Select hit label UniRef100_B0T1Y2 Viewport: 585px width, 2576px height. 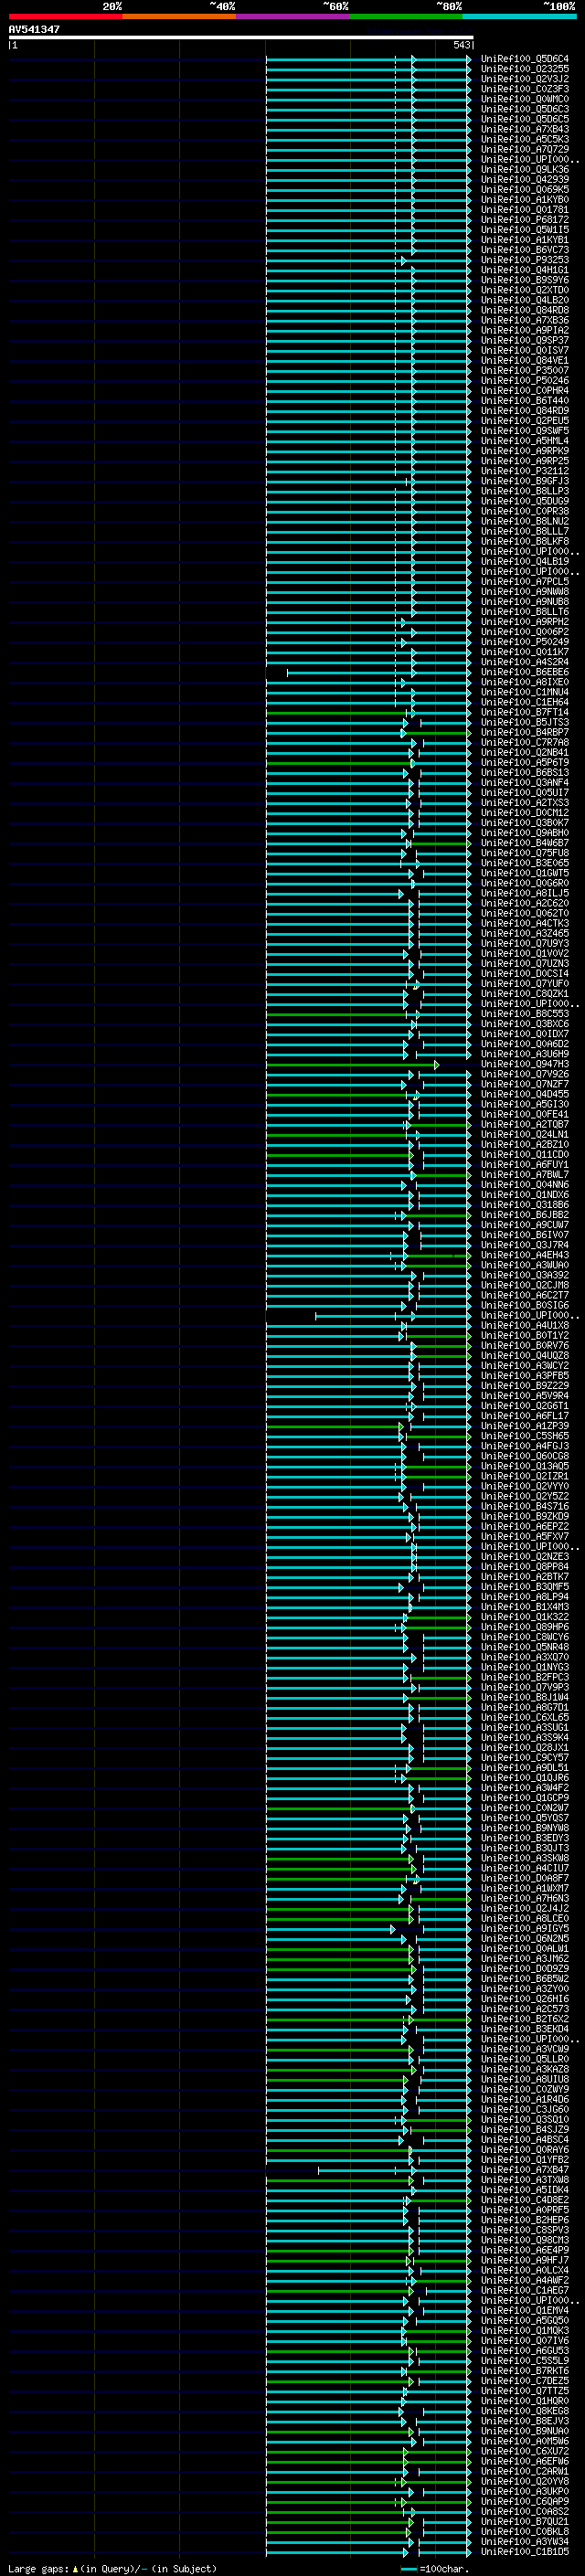(525, 1336)
